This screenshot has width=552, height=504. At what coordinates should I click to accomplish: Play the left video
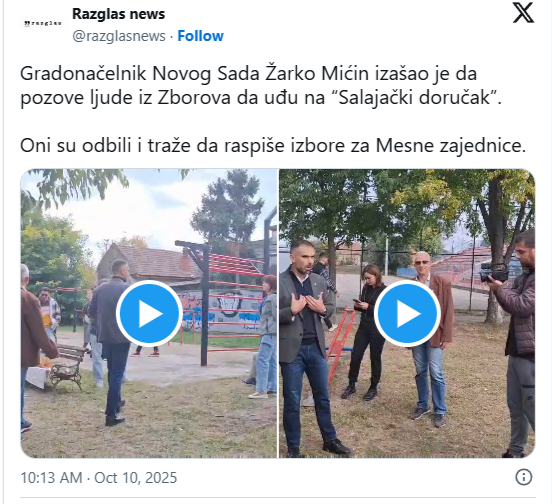(150, 313)
